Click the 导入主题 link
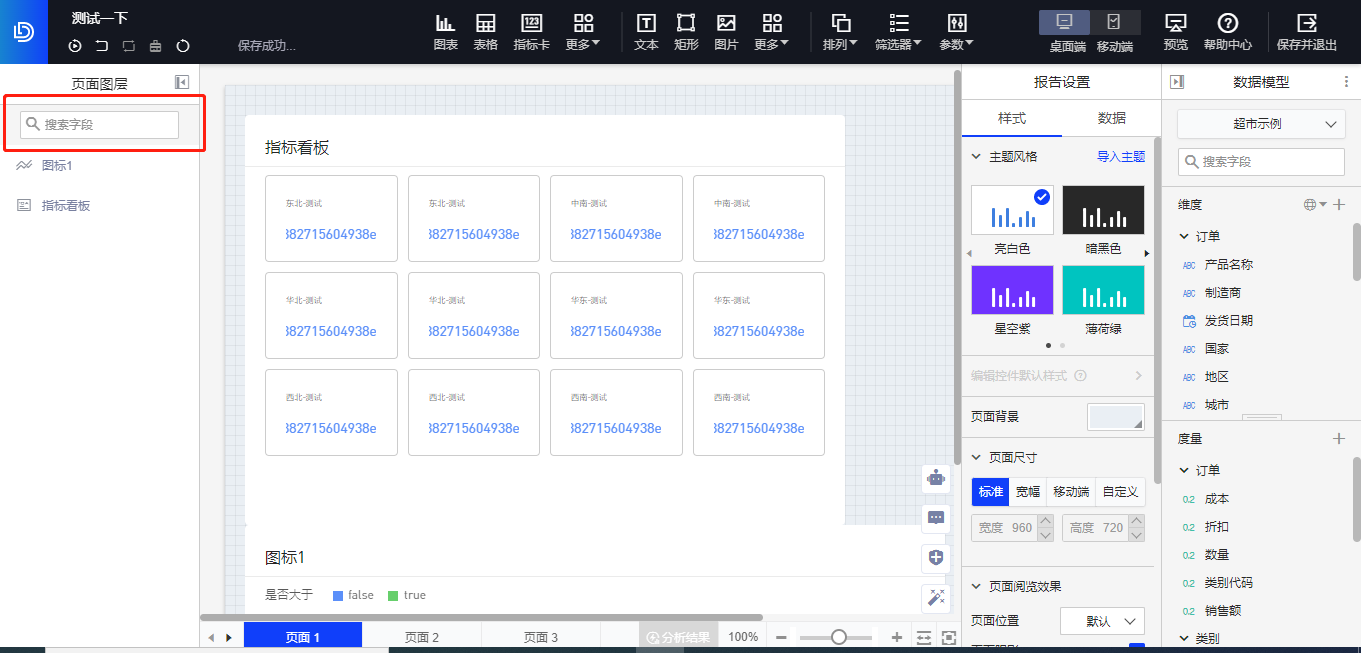The height and width of the screenshot is (653, 1361). coord(1120,157)
